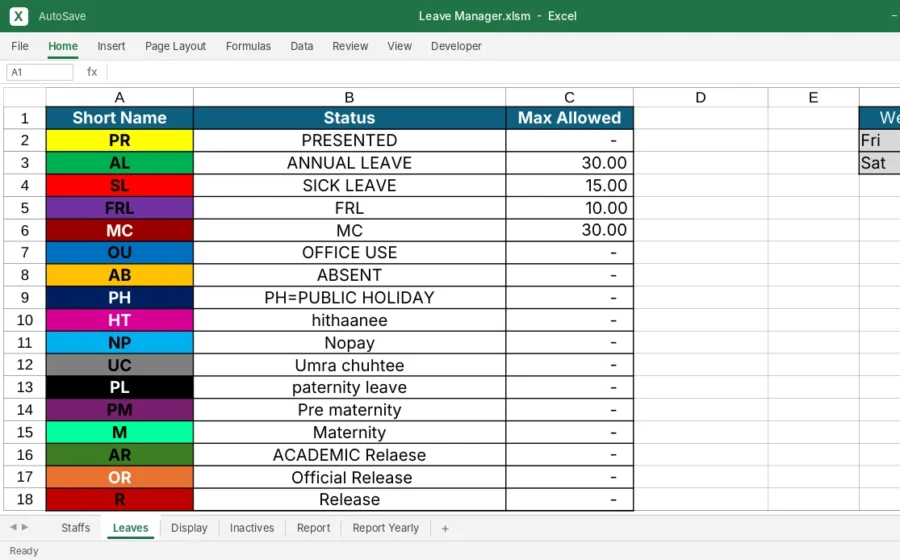Click into the formula bar field
The width and height of the screenshot is (900, 560).
(502, 72)
